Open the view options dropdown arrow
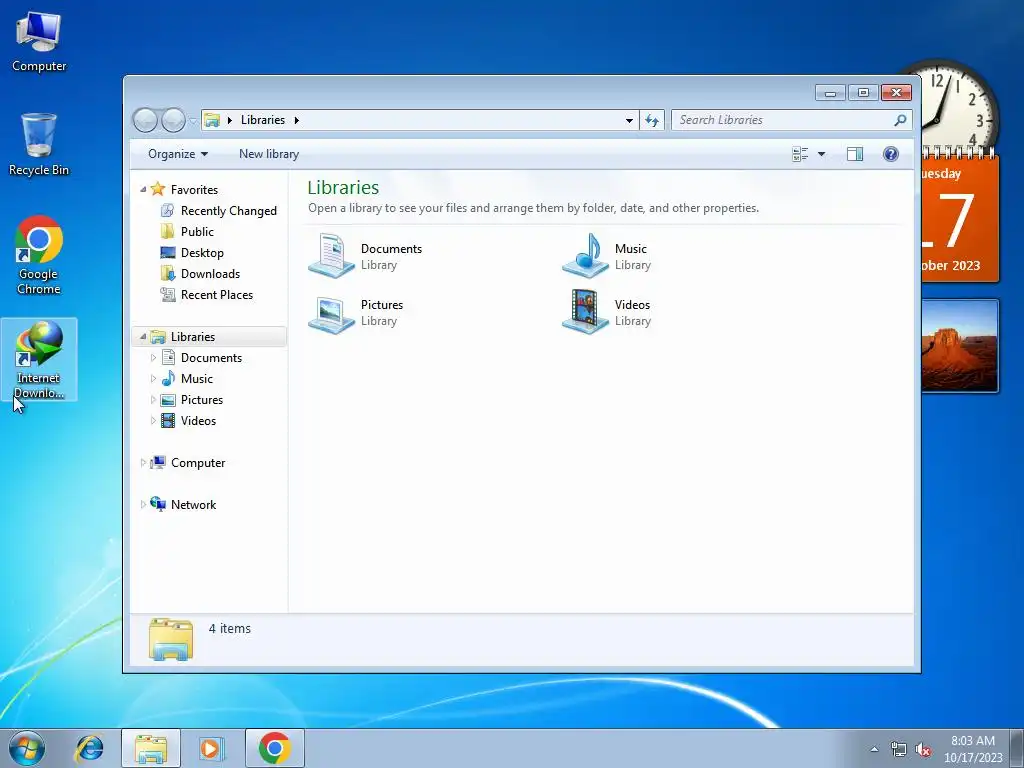 point(822,154)
